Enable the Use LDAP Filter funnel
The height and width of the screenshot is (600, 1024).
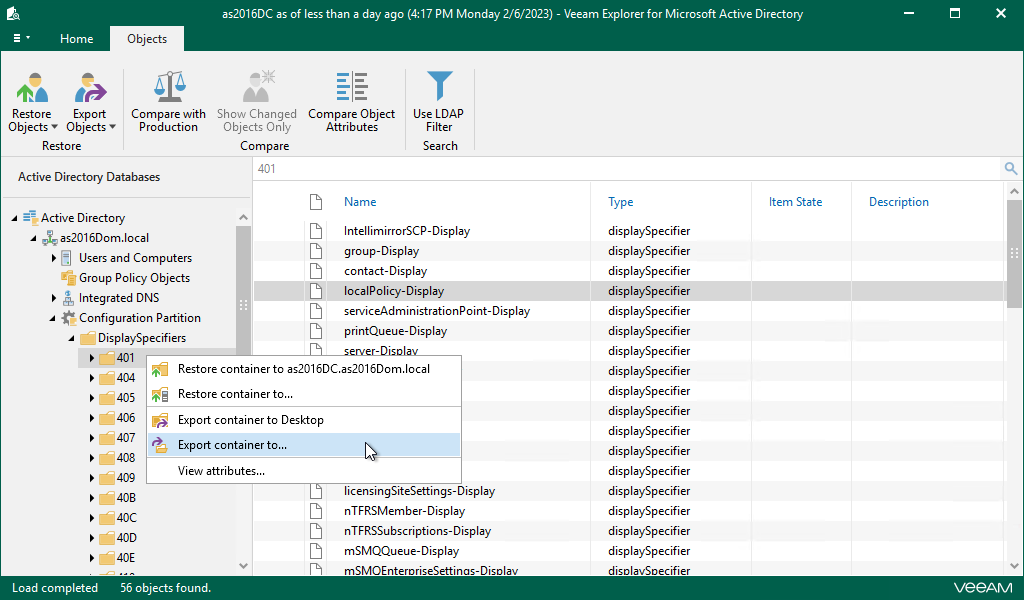(x=438, y=88)
